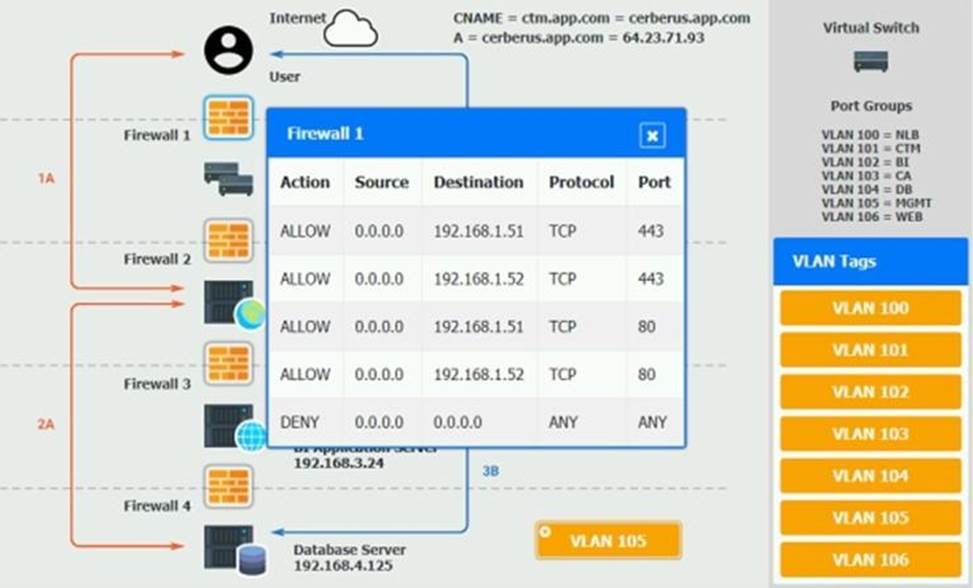The image size is (973, 588).
Task: Choose the VLAN 103 tag
Action: (x=870, y=434)
